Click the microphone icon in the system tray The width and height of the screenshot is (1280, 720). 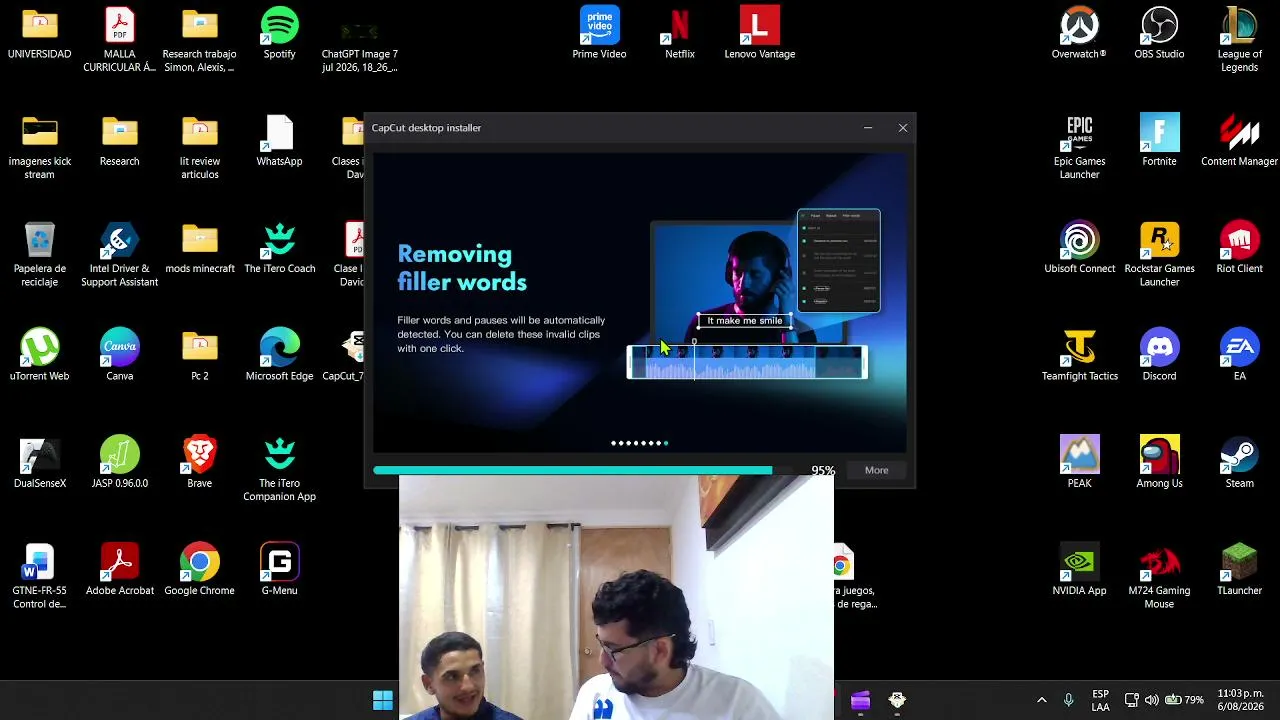[1069, 700]
